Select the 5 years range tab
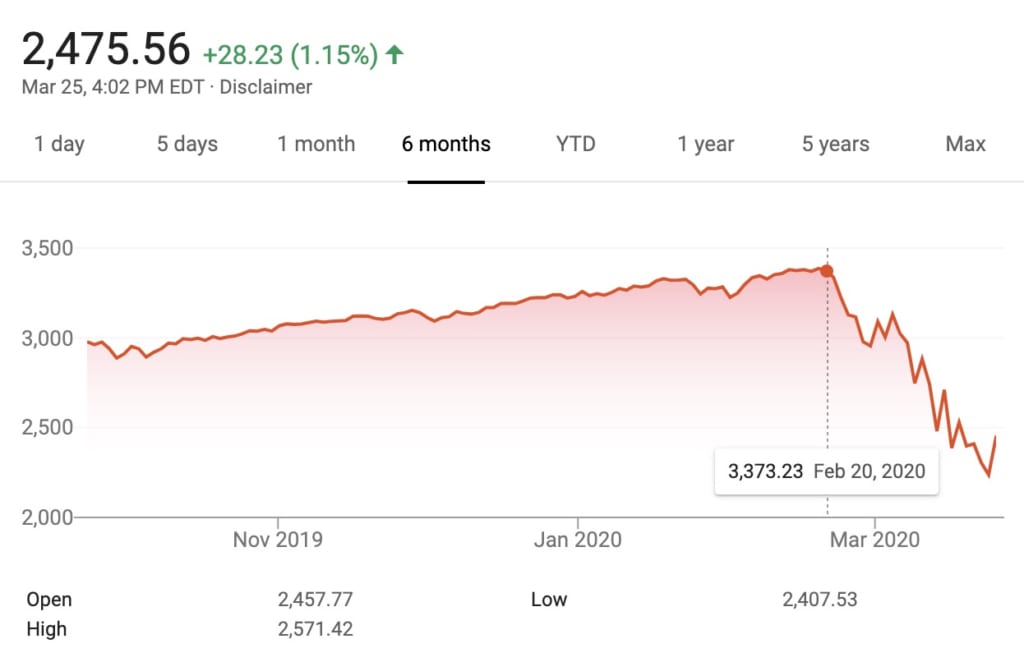The width and height of the screenshot is (1024, 662). tap(835, 144)
